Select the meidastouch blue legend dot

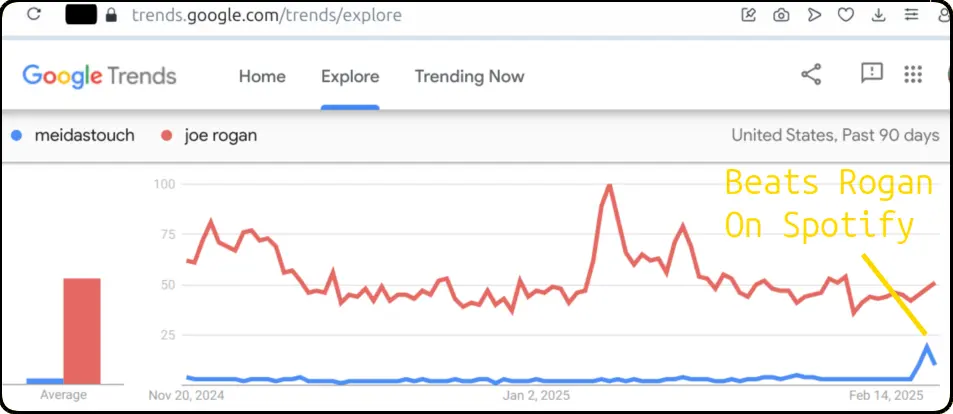tap(16, 136)
